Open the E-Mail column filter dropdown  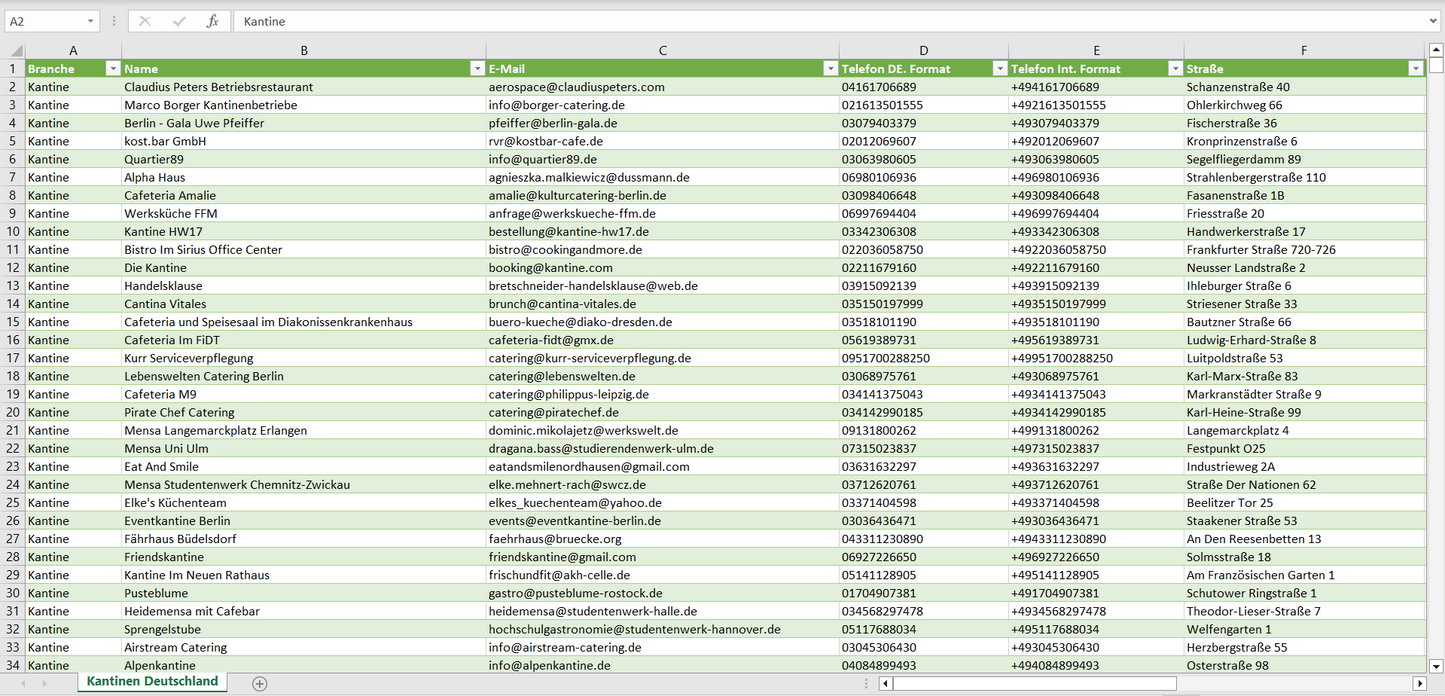point(829,69)
